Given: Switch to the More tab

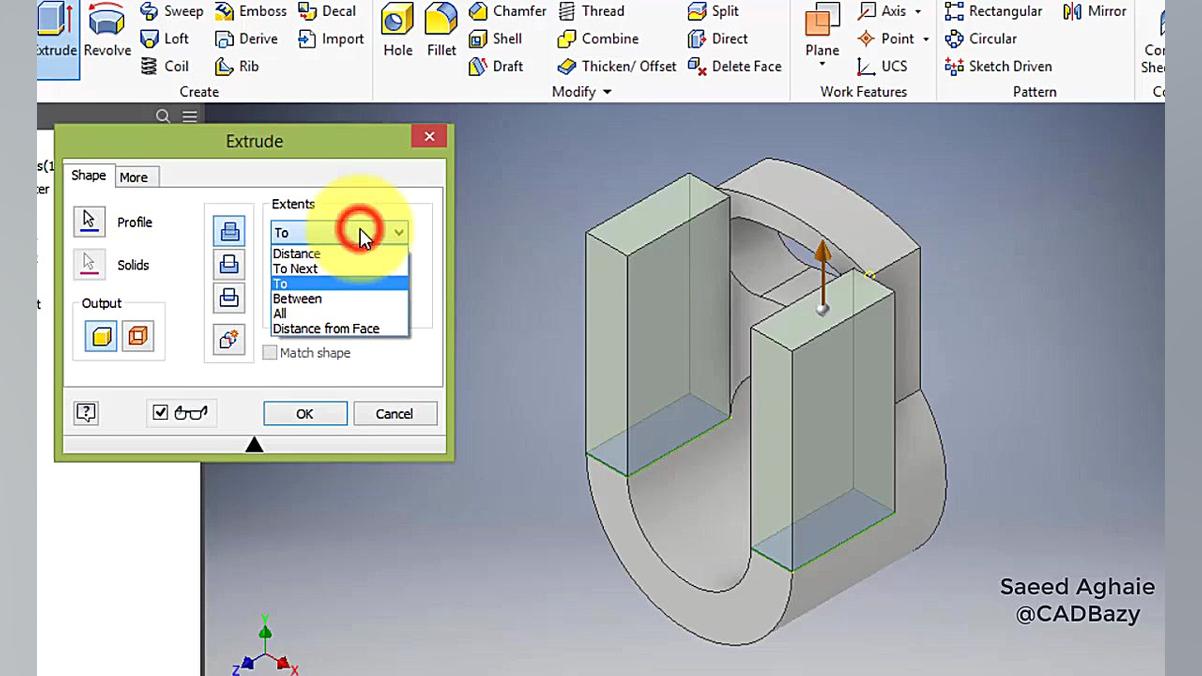Looking at the screenshot, I should coord(133,177).
